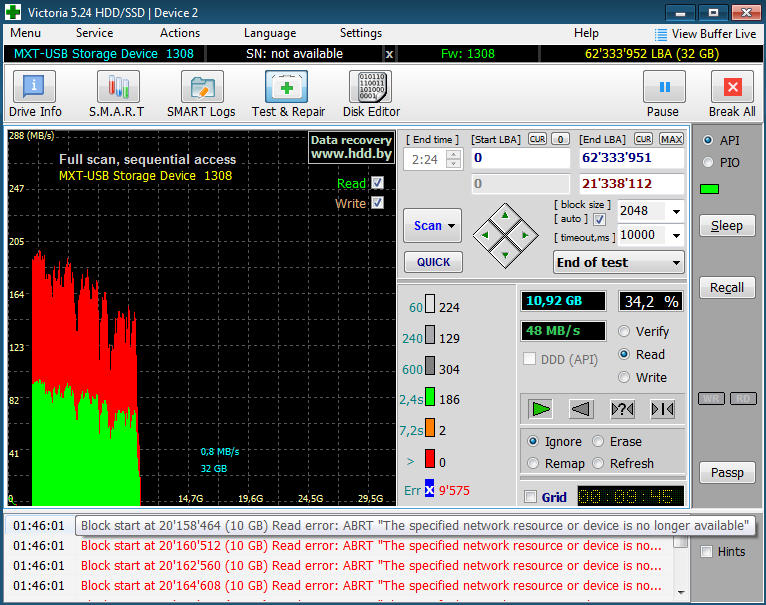Click the QUICK scan button
766x605 pixels.
pyautogui.click(x=432, y=262)
